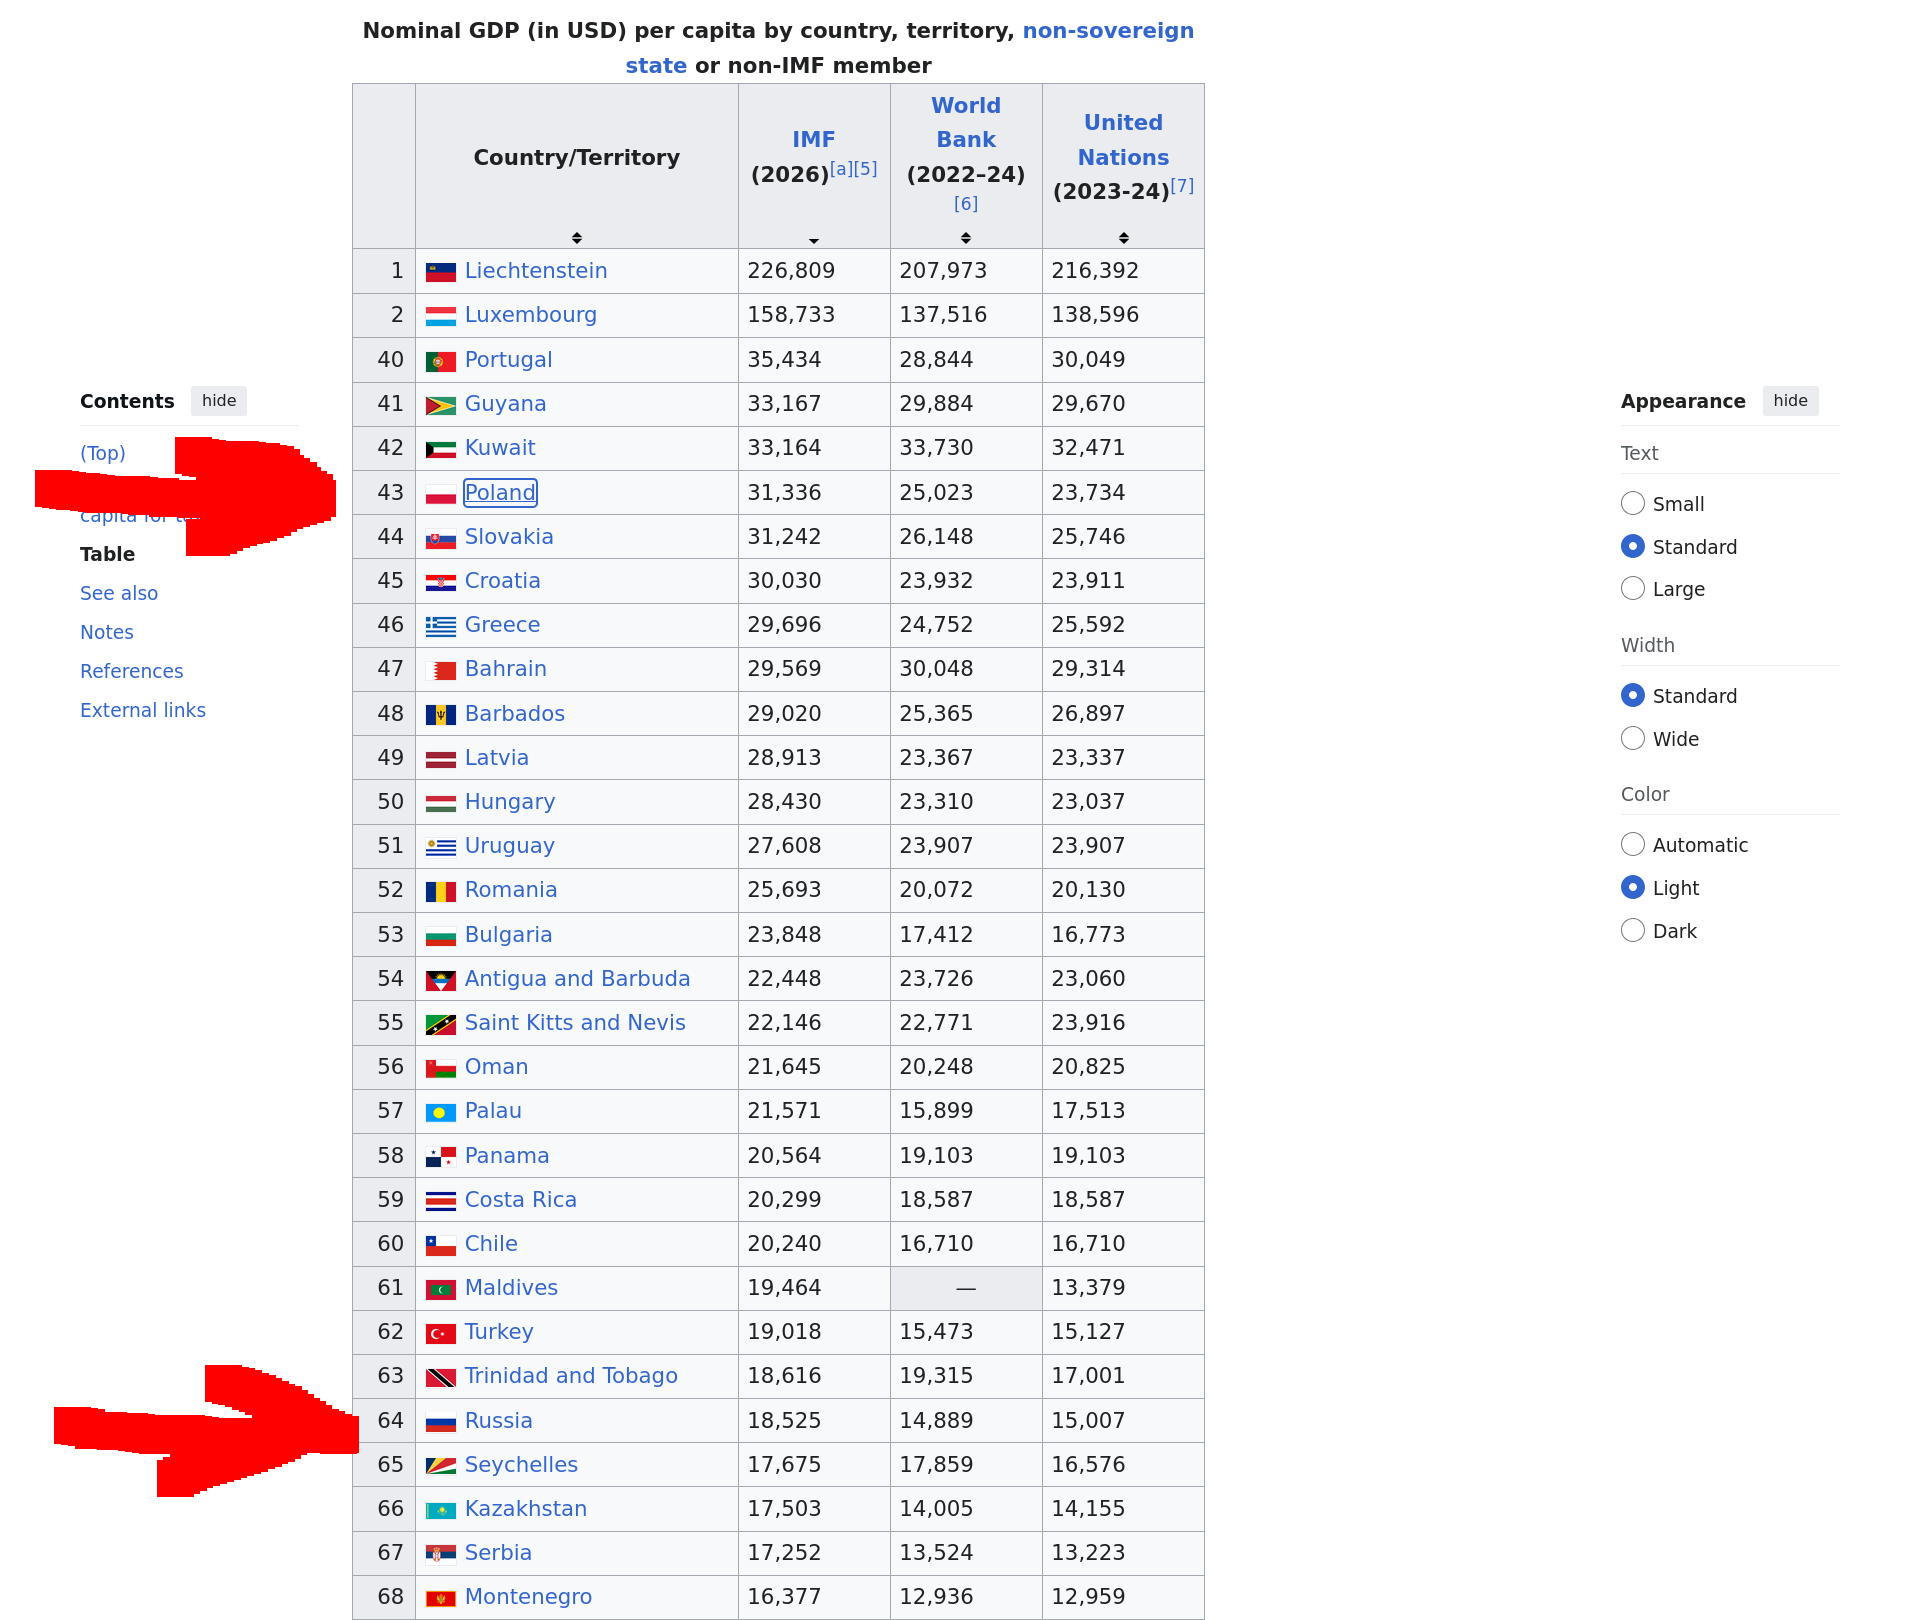
Task: Click the Liechtenstein flag icon
Action: tap(440, 272)
